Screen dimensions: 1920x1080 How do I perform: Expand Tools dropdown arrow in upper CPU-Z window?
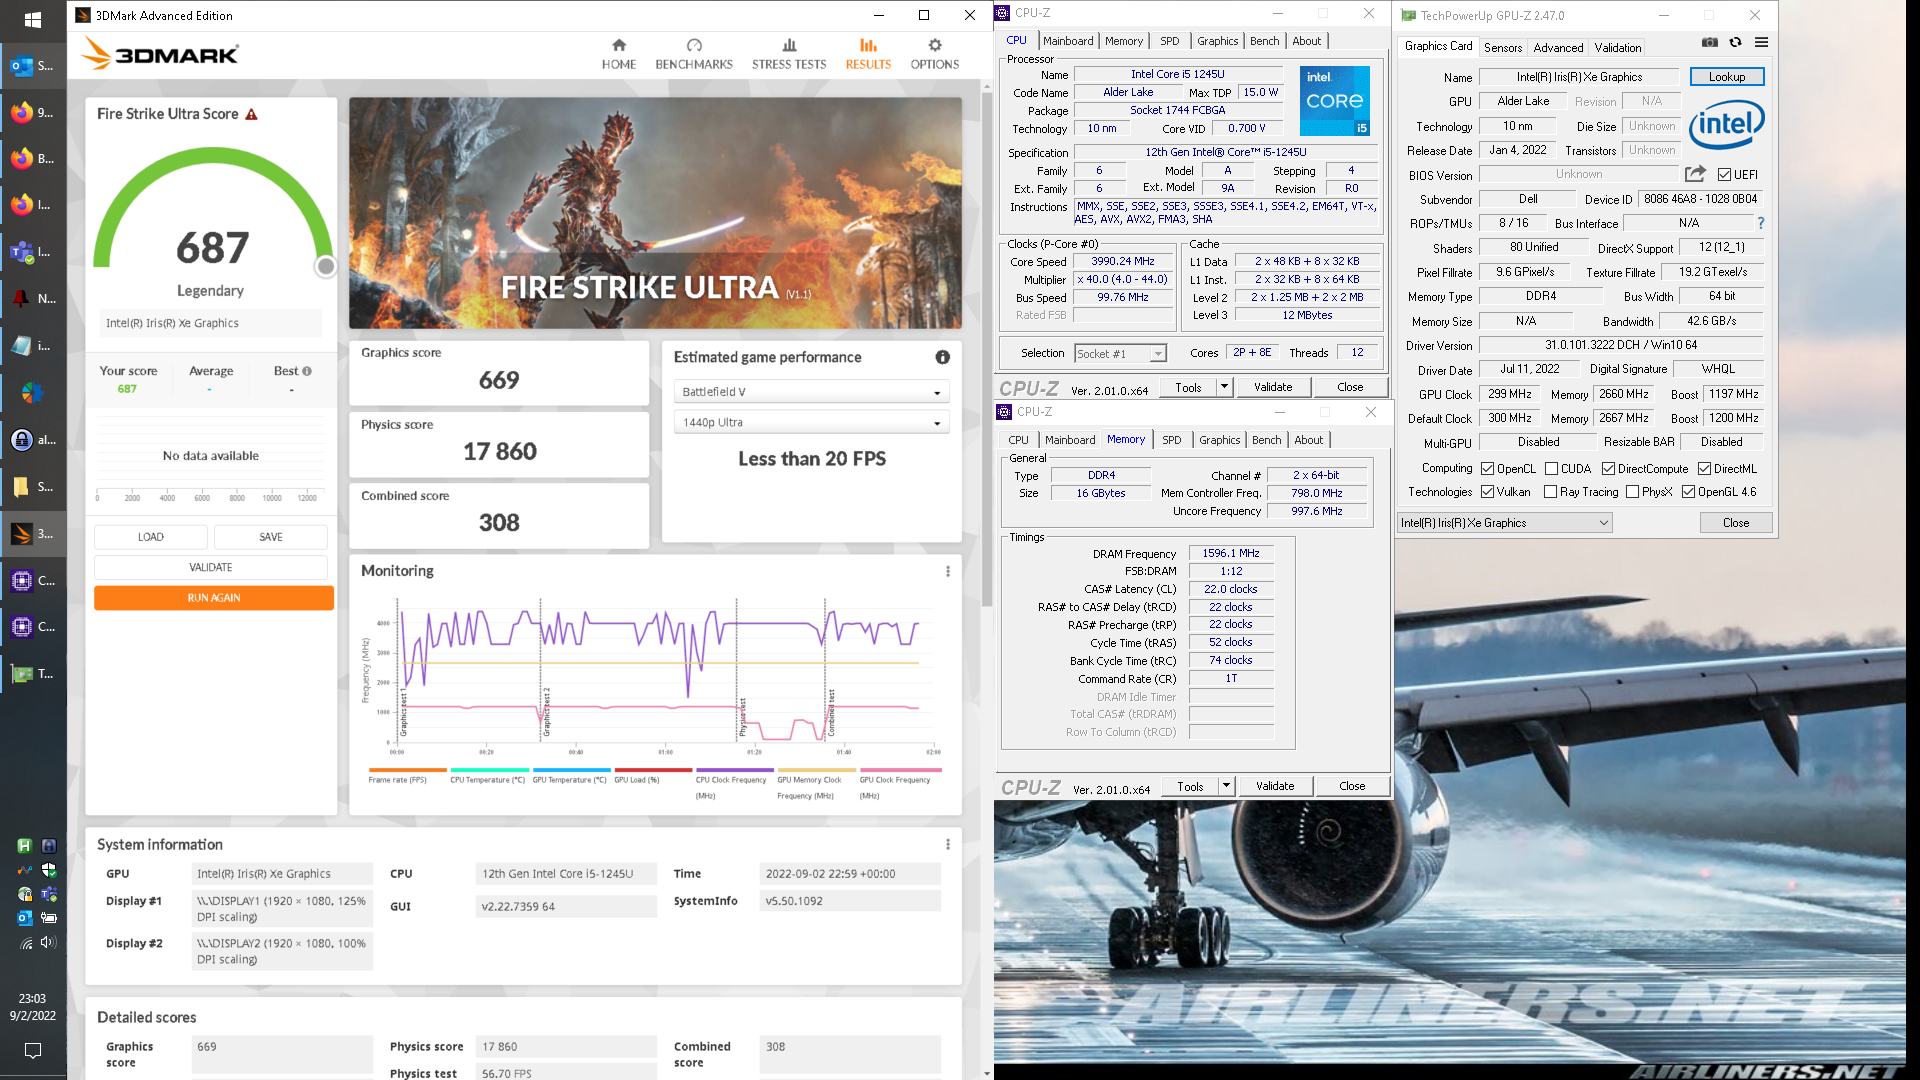click(x=1223, y=387)
